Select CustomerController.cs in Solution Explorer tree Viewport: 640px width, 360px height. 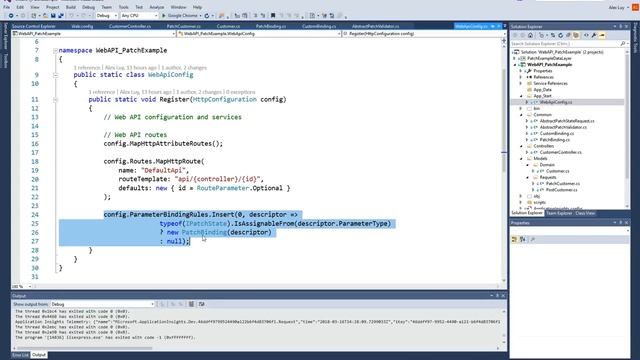[560, 152]
